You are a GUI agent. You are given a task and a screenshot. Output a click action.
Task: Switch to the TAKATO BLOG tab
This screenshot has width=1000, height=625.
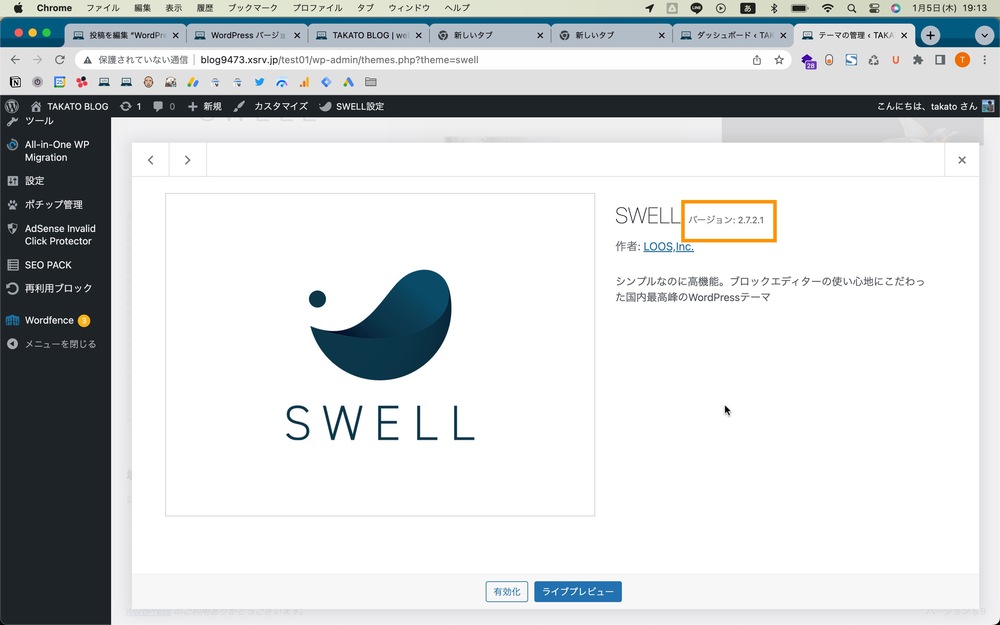click(x=369, y=35)
